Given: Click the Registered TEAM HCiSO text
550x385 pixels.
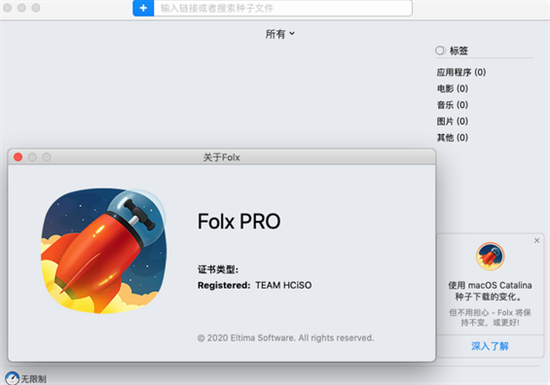Looking at the screenshot, I should pyautogui.click(x=254, y=285).
